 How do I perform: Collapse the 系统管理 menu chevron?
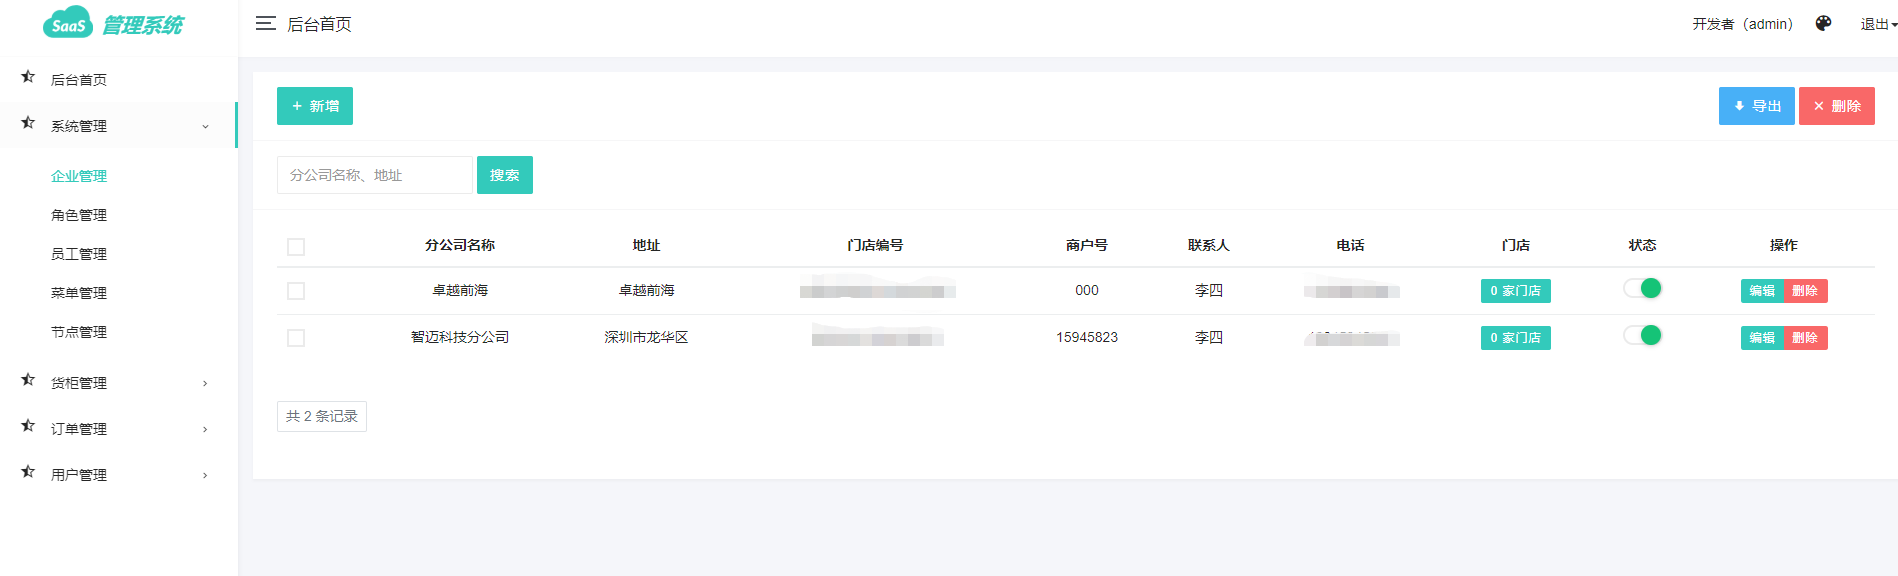(205, 127)
